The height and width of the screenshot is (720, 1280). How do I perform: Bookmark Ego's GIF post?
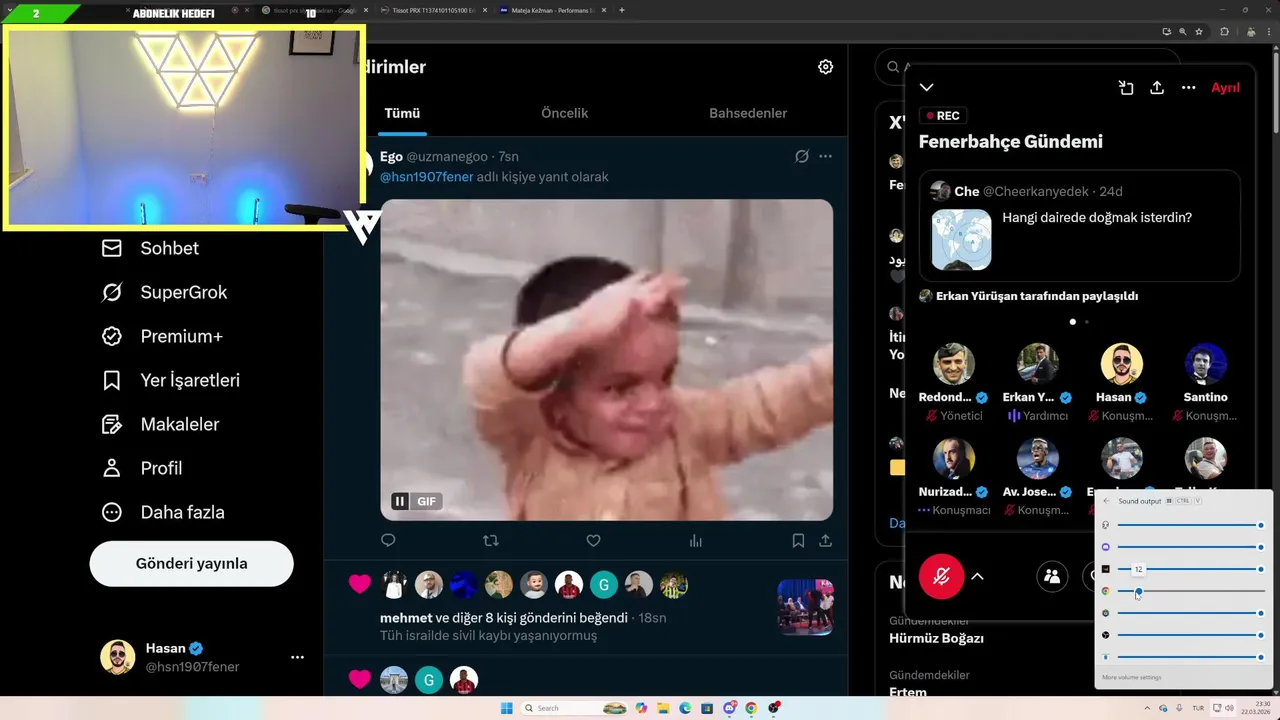click(798, 540)
